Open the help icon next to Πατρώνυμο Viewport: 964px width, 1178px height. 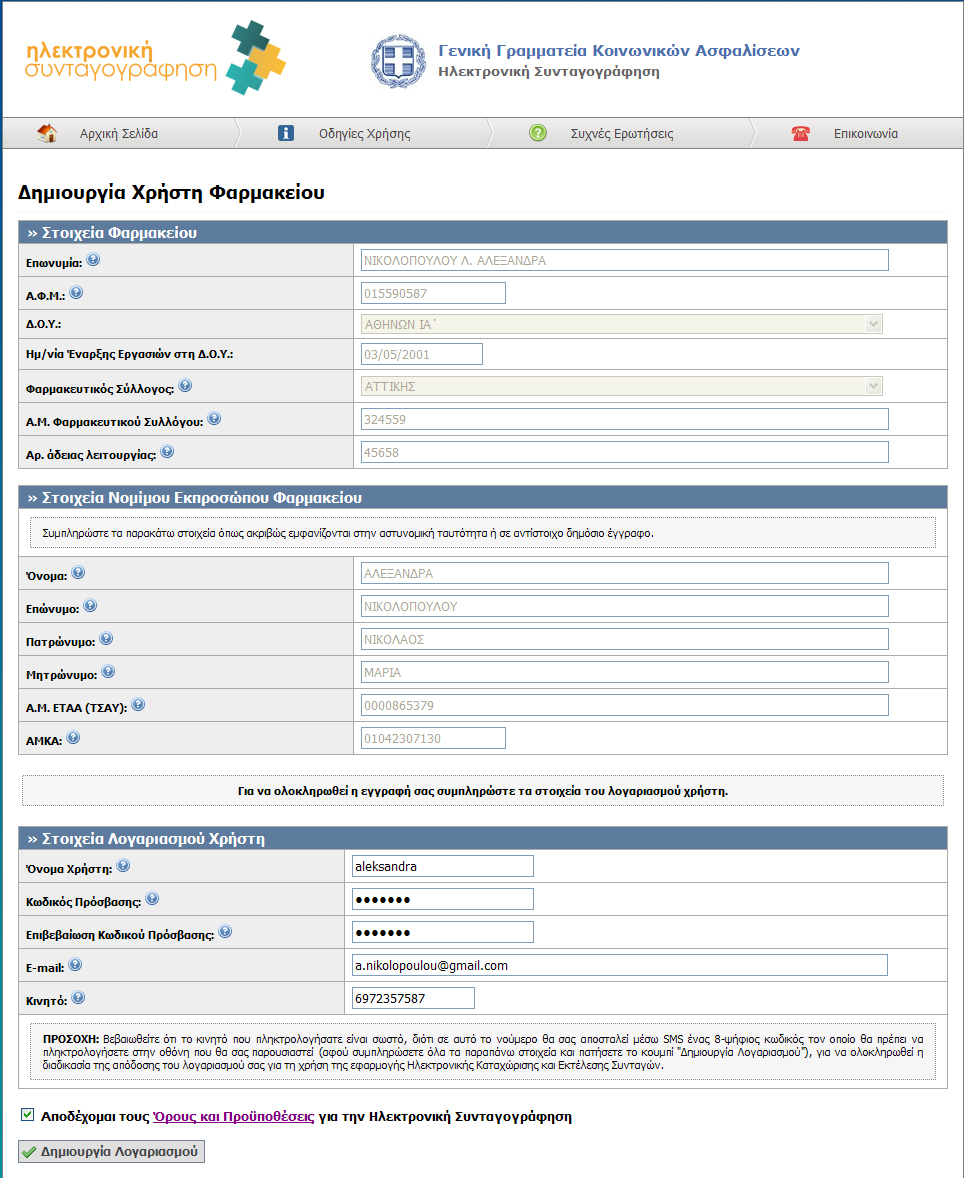click(x=107, y=639)
